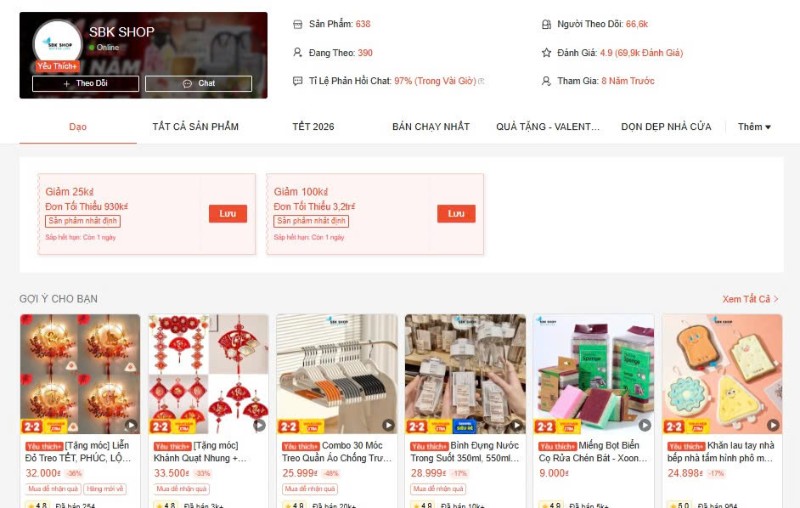Screen dimensions: 800x508
Task: Save the Giảm 100k voucher with Lưu
Action: (456, 214)
